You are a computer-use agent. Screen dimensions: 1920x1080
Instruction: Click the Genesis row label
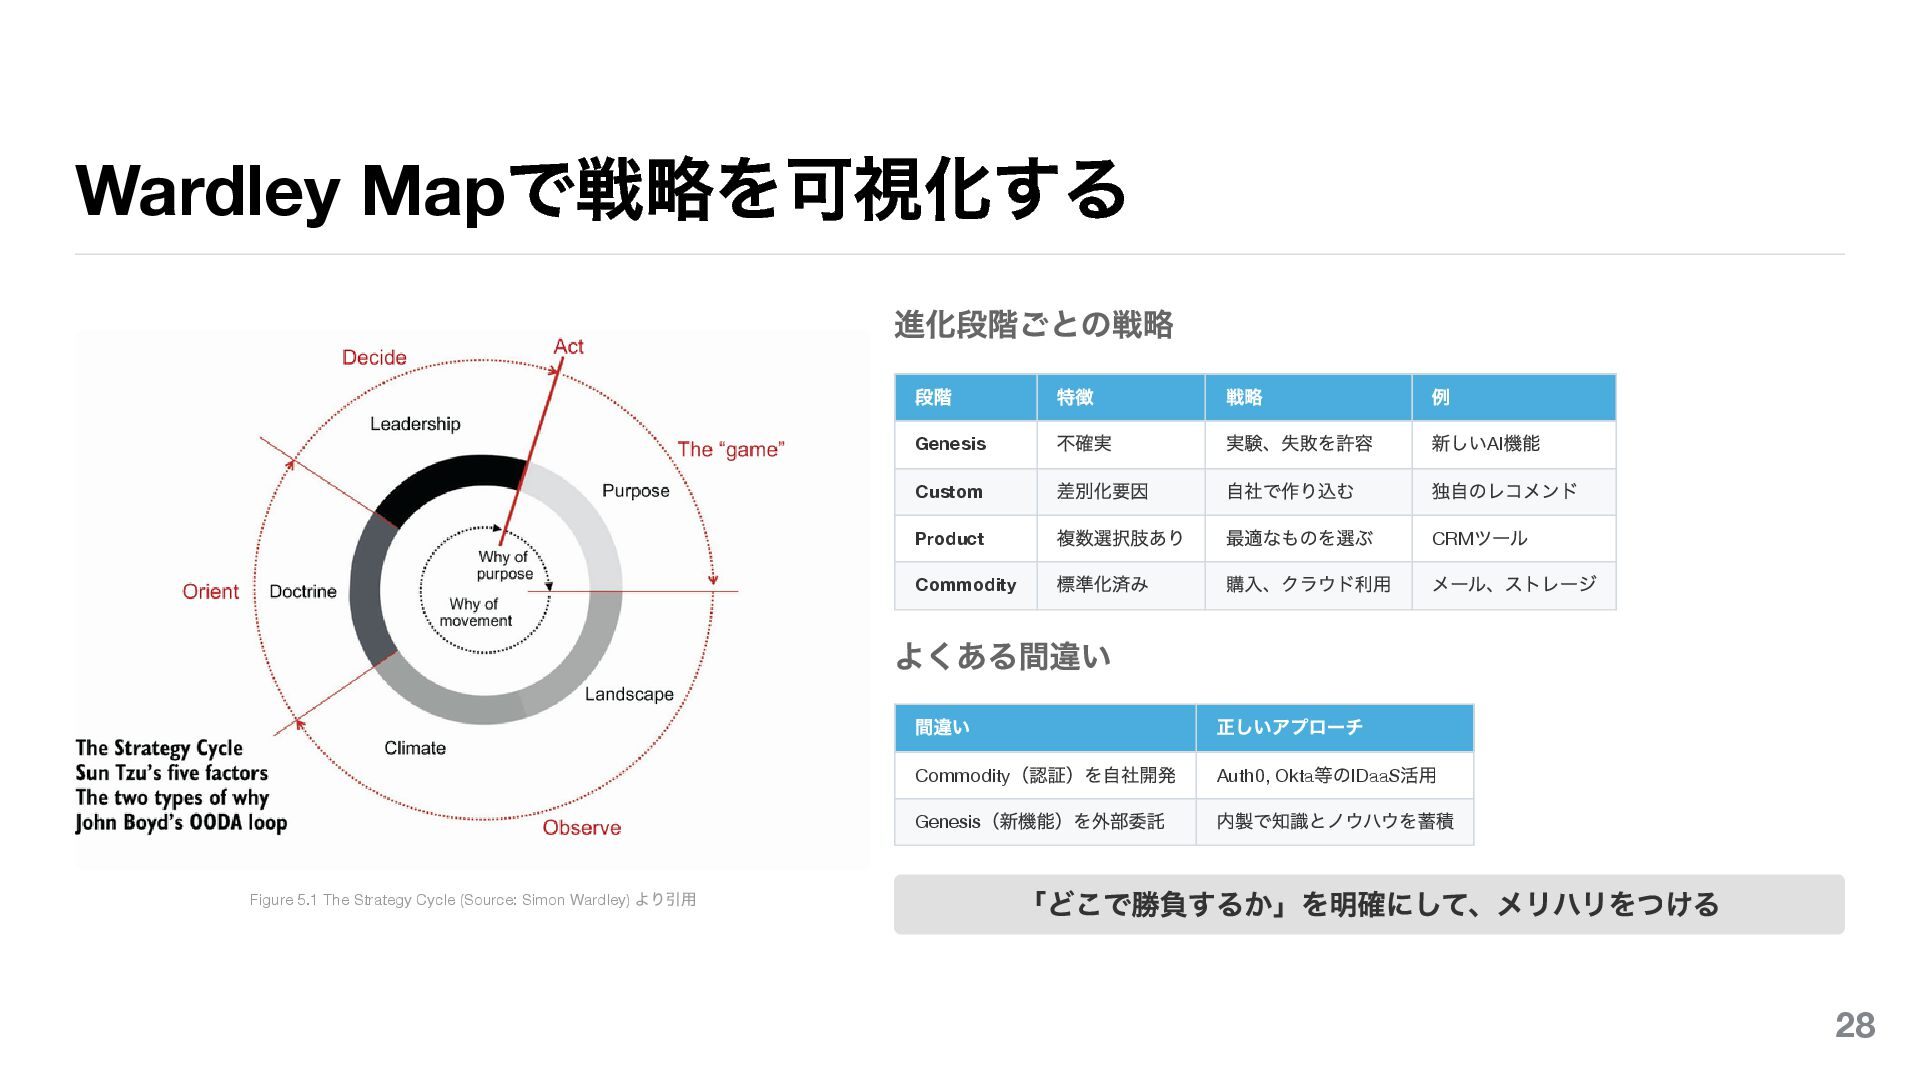point(950,443)
